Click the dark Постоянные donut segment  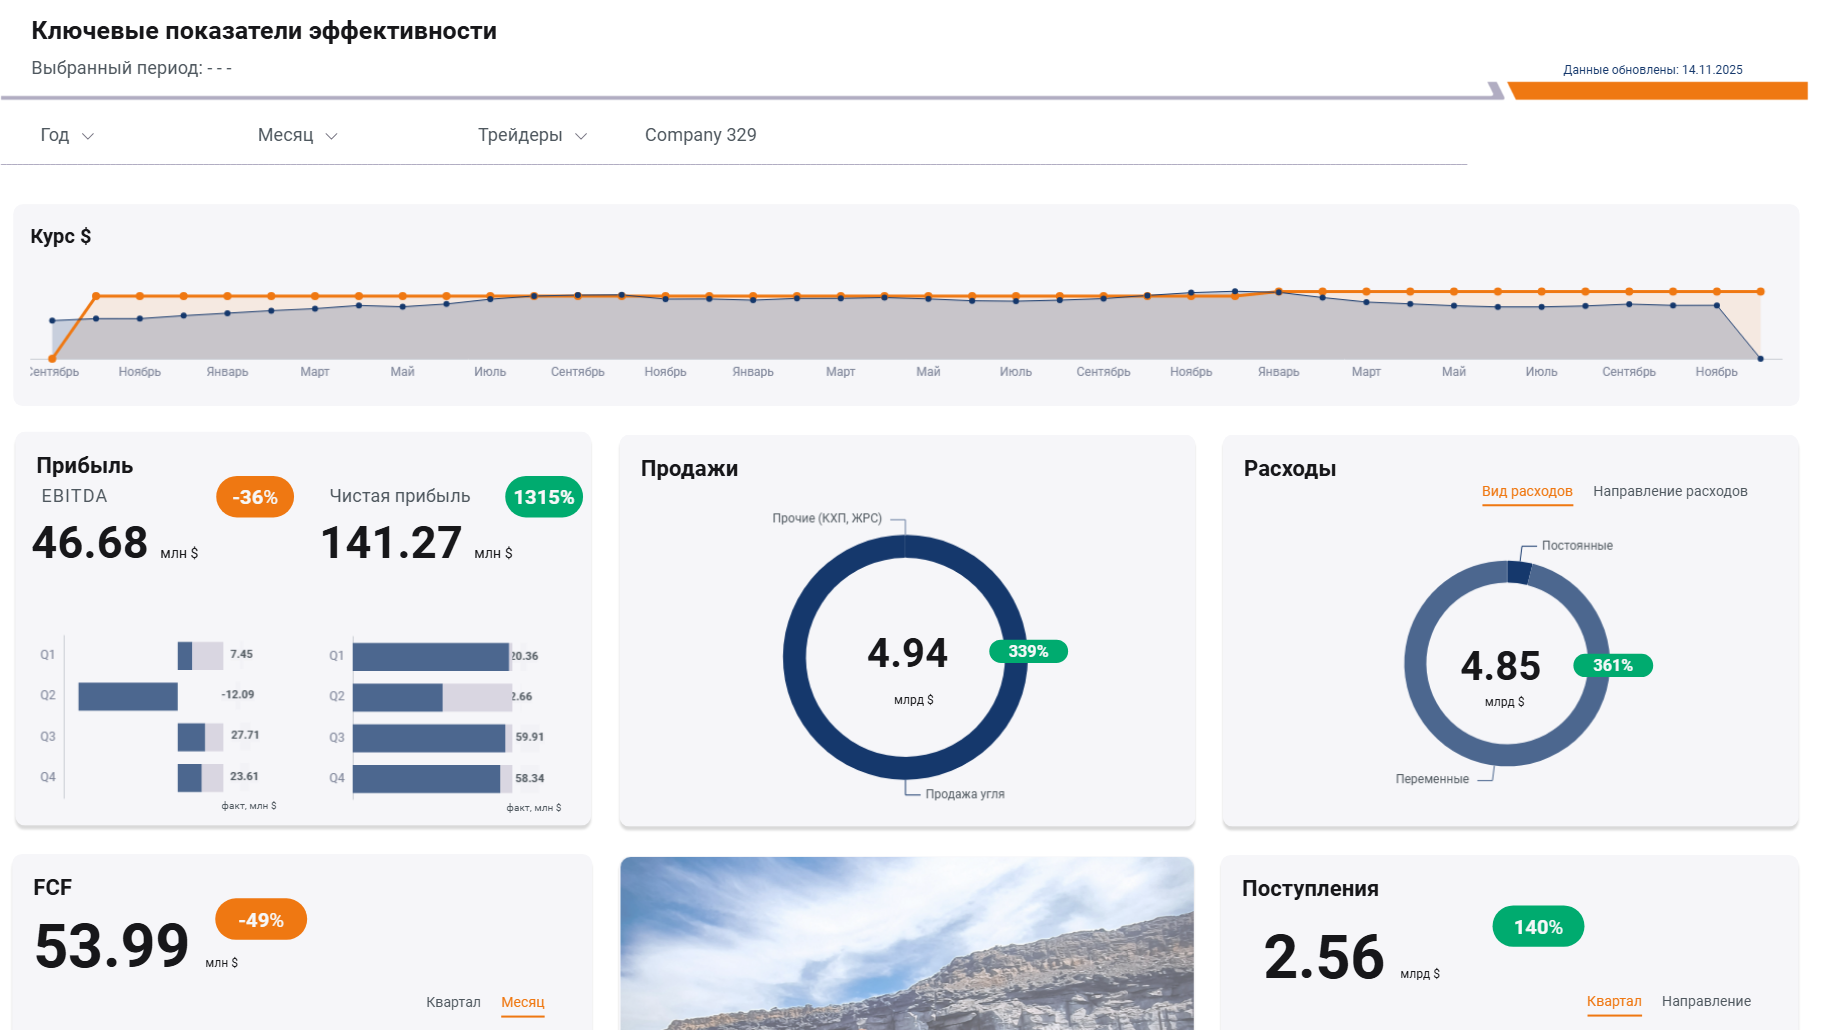point(1519,572)
